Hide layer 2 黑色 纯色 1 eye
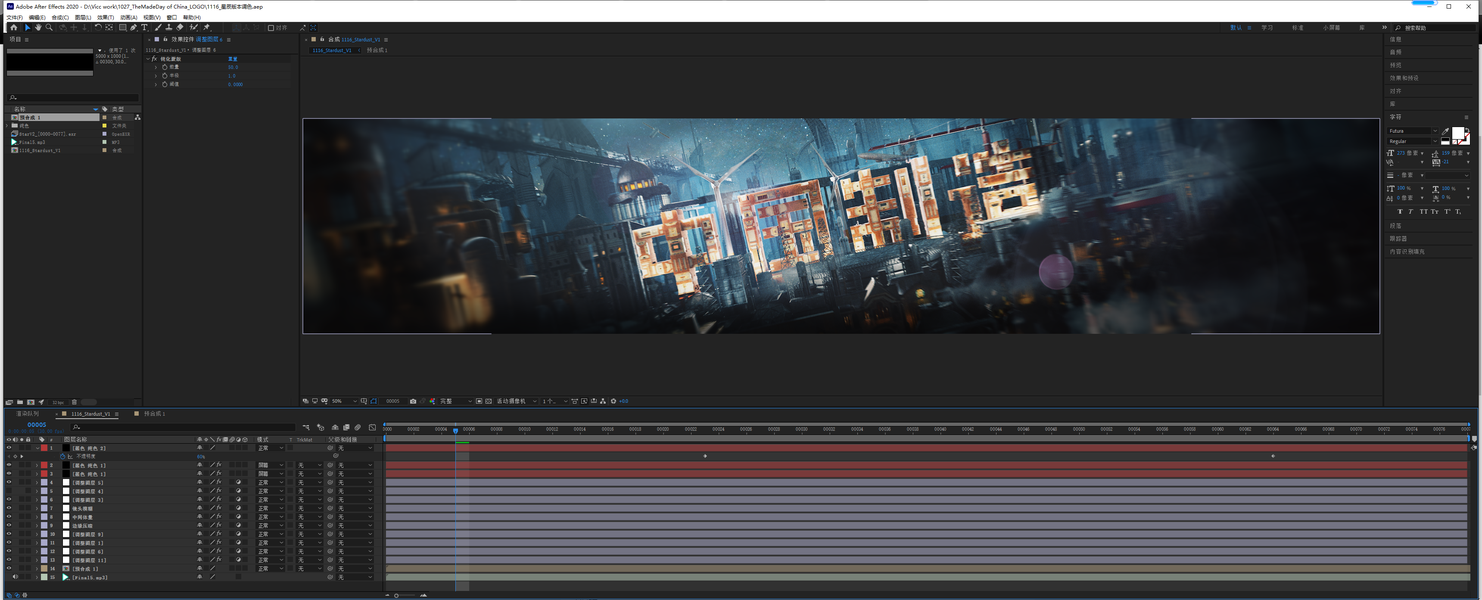Viewport: 1482px width, 600px height. tap(9, 465)
